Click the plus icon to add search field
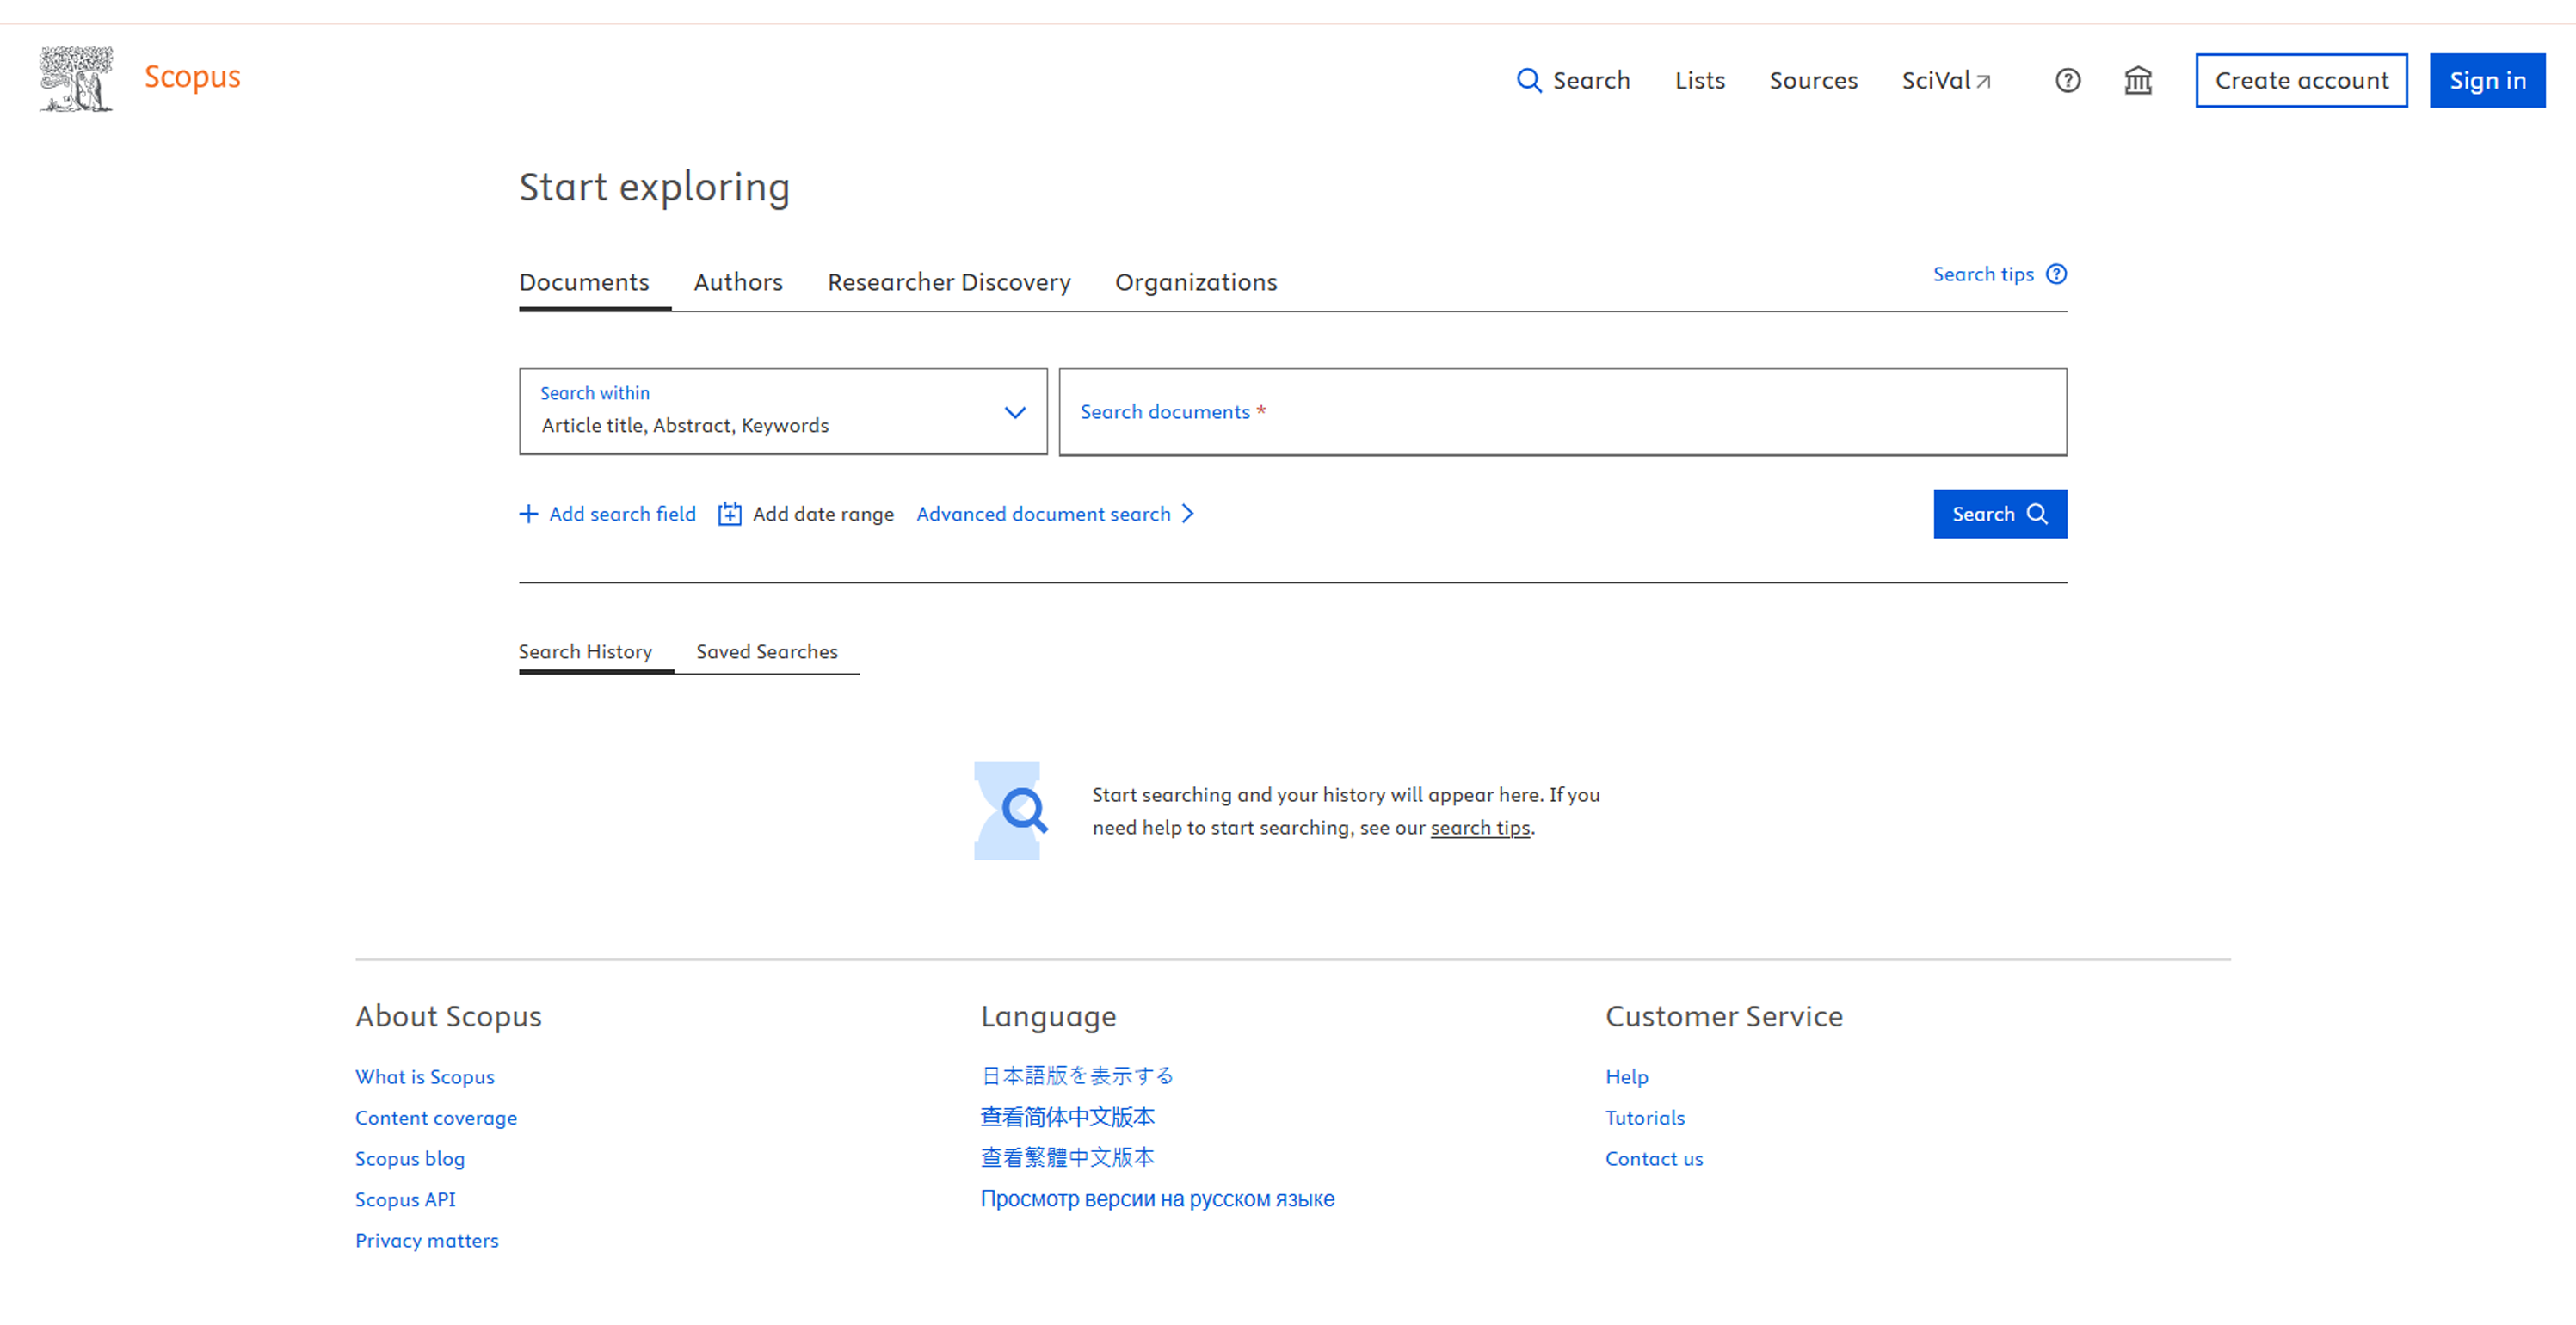Viewport: 2576px width, 1325px height. (x=528, y=513)
